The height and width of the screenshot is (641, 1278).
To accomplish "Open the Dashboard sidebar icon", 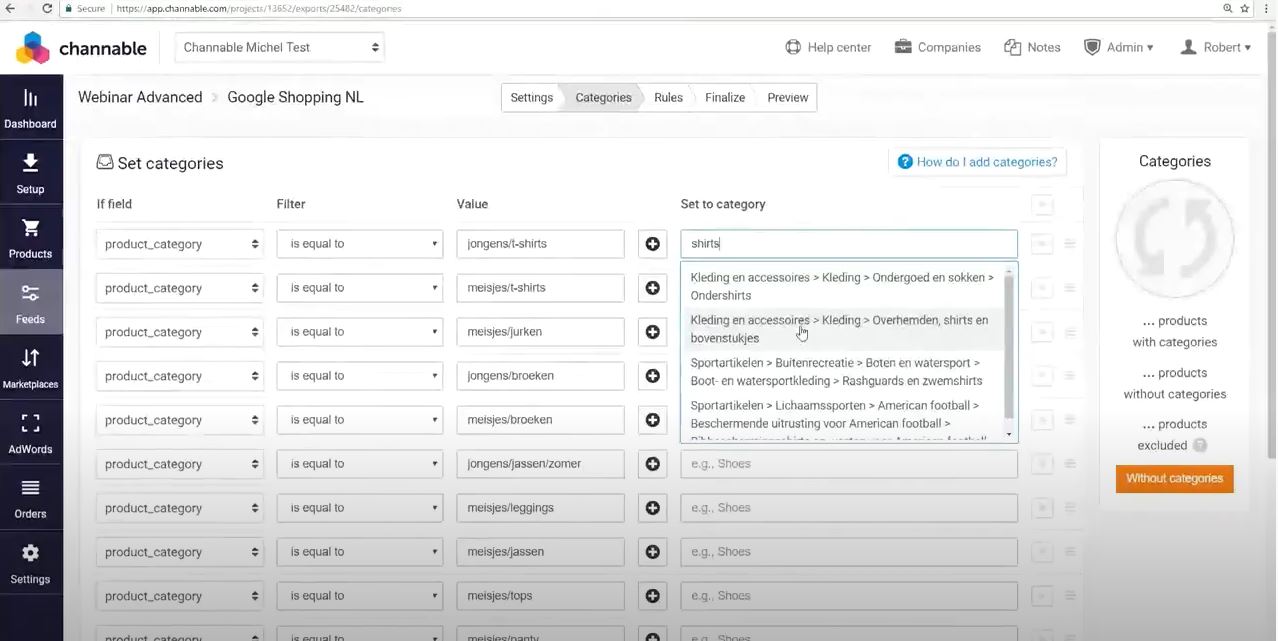I will 30,108.
